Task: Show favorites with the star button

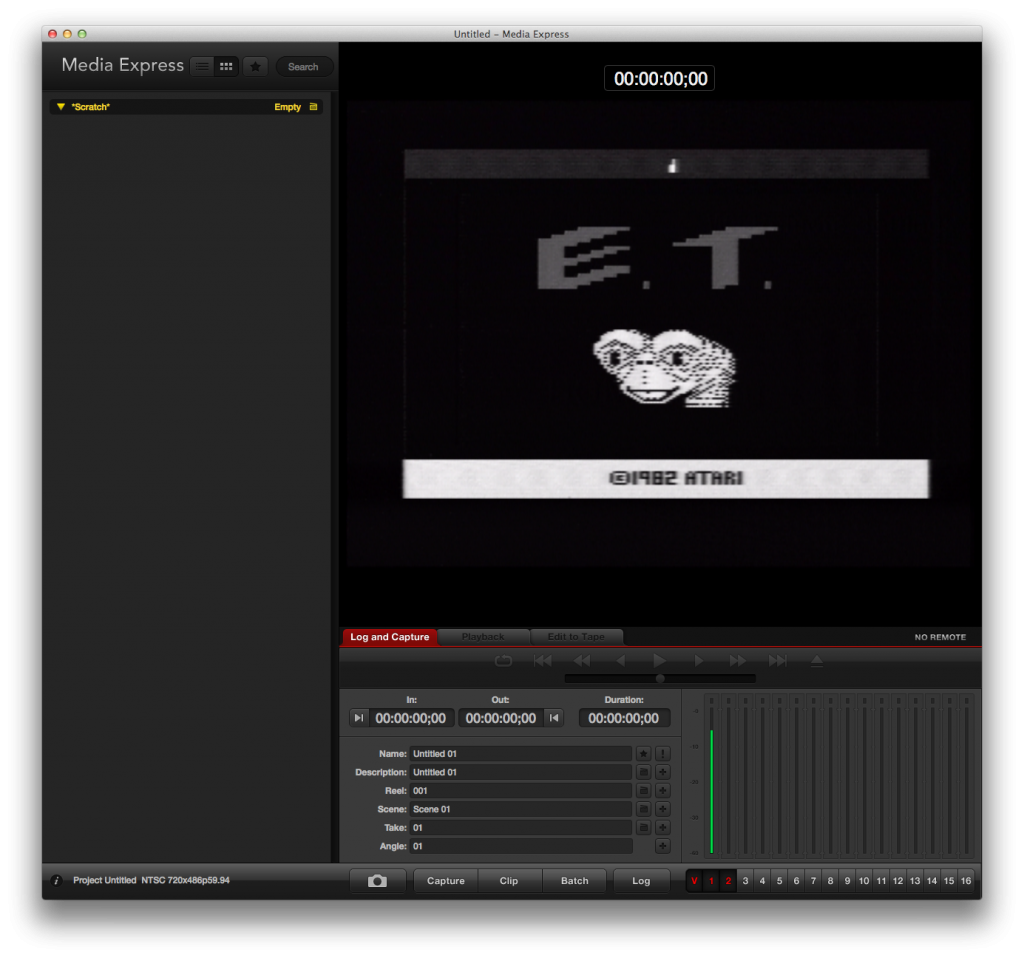Action: (x=255, y=67)
